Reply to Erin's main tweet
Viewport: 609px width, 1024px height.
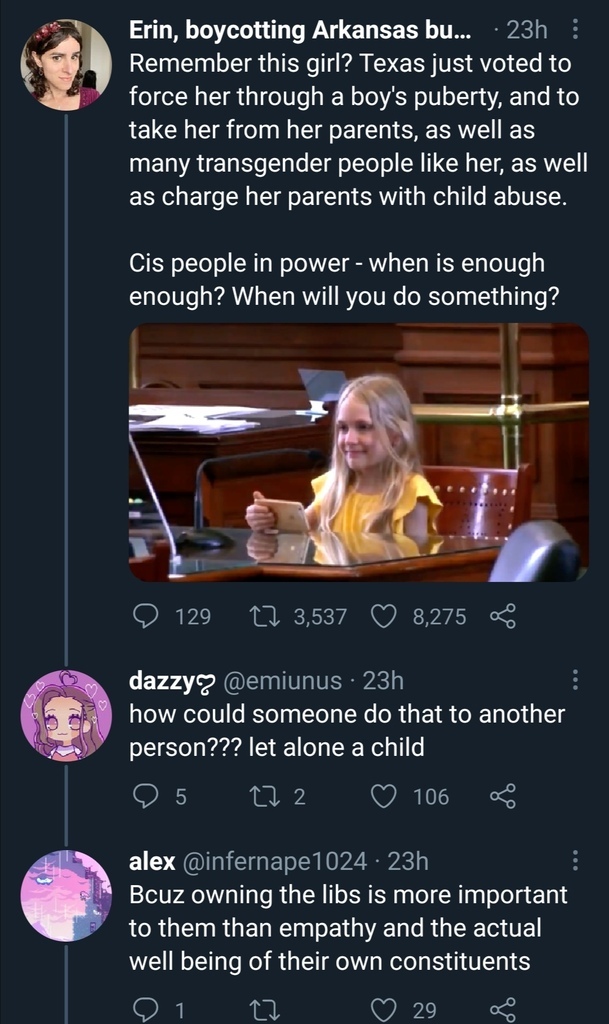147,617
